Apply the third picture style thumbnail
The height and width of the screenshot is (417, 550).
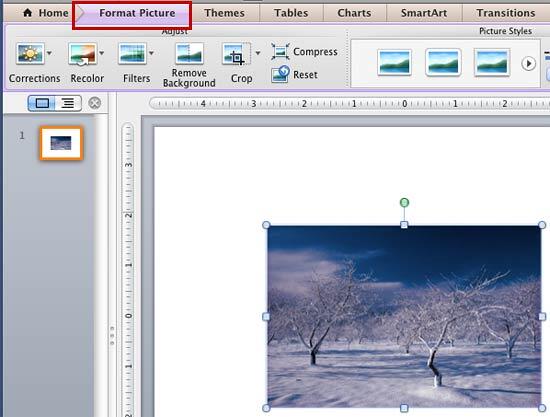click(492, 63)
